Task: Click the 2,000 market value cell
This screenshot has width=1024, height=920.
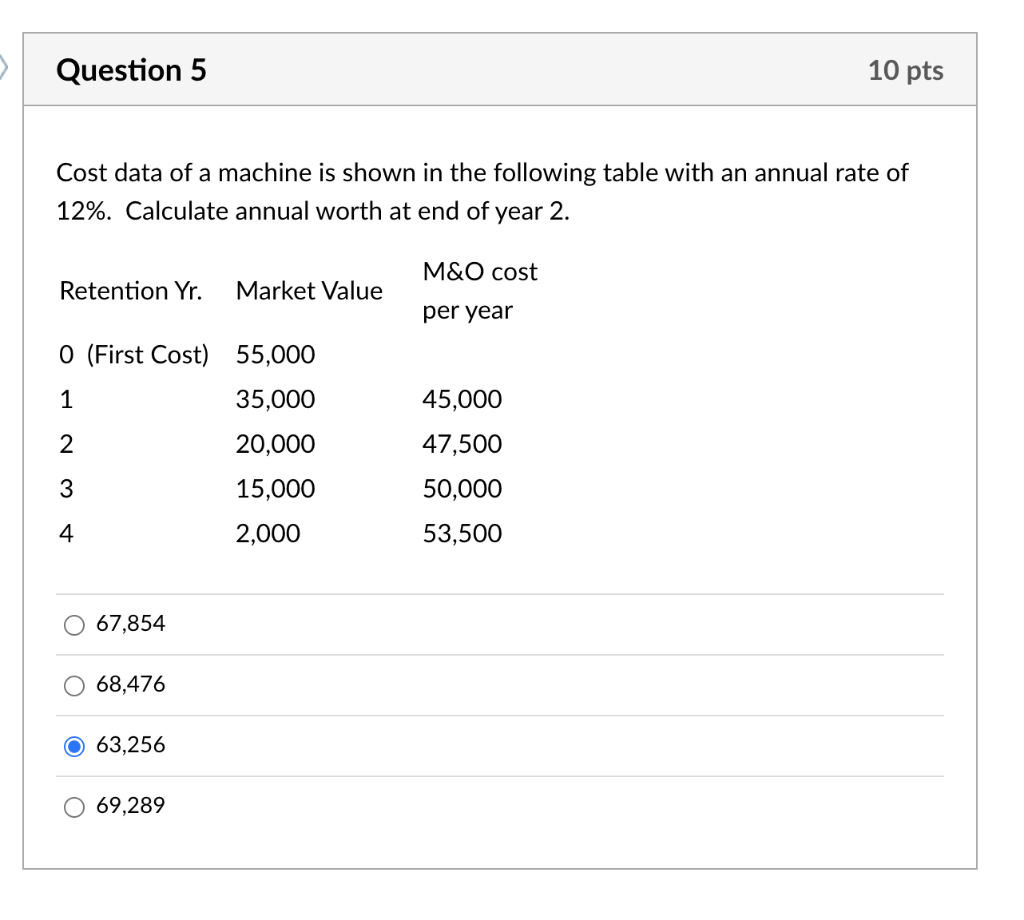Action: (x=266, y=533)
